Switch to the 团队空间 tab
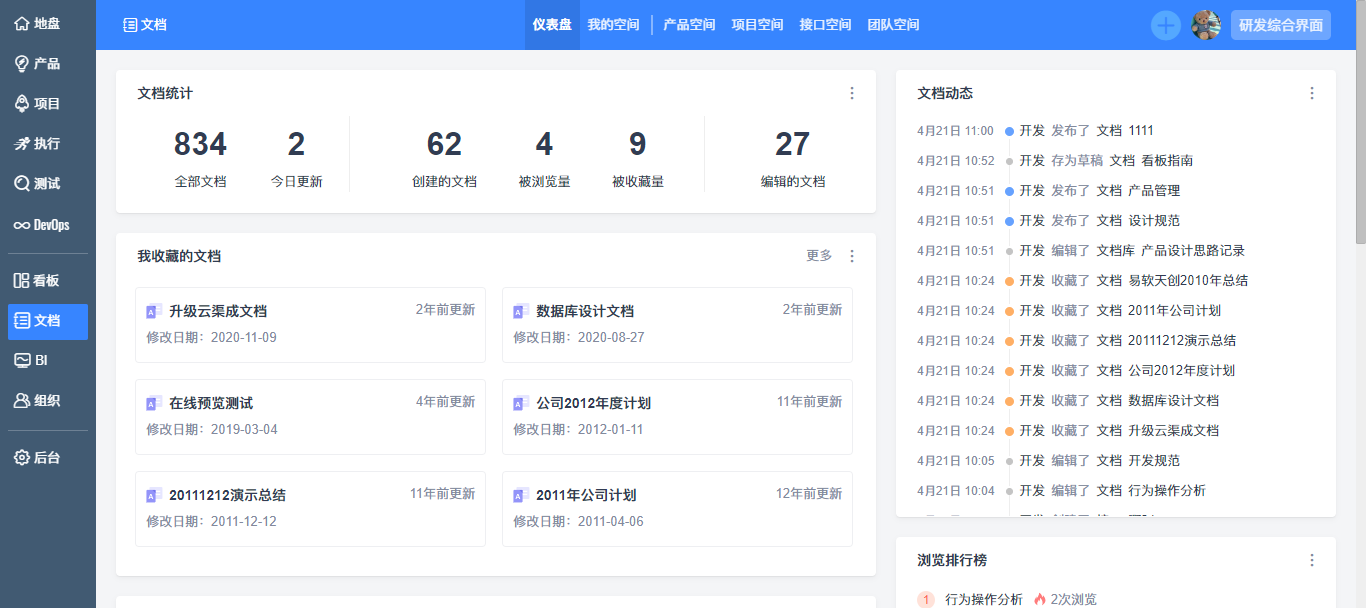1366x608 pixels. [x=893, y=24]
